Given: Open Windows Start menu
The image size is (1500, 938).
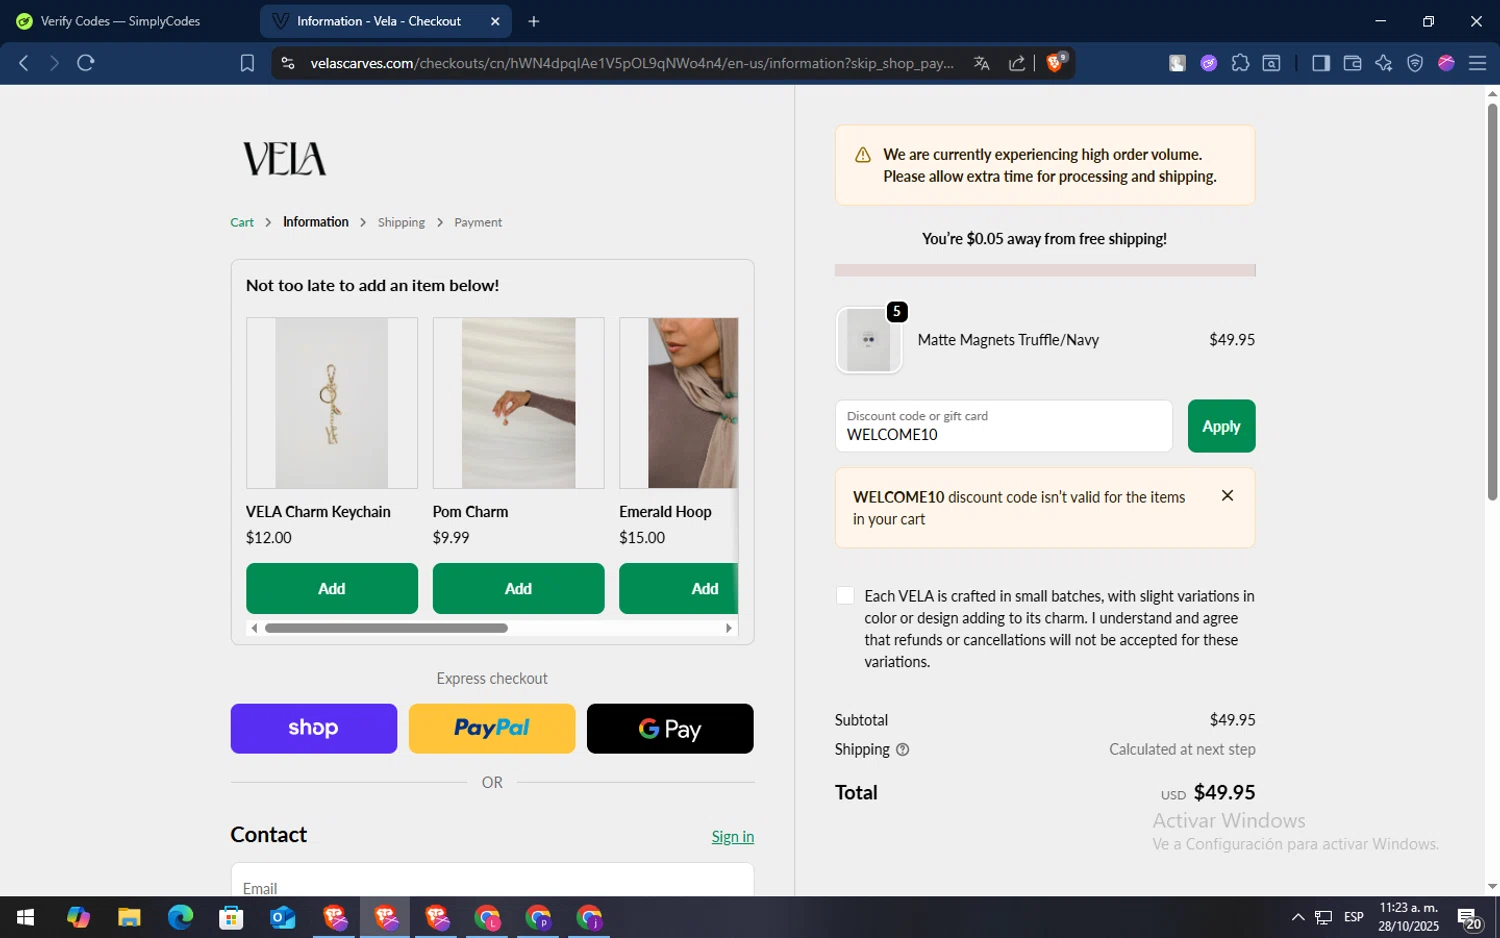Looking at the screenshot, I should 26,917.
